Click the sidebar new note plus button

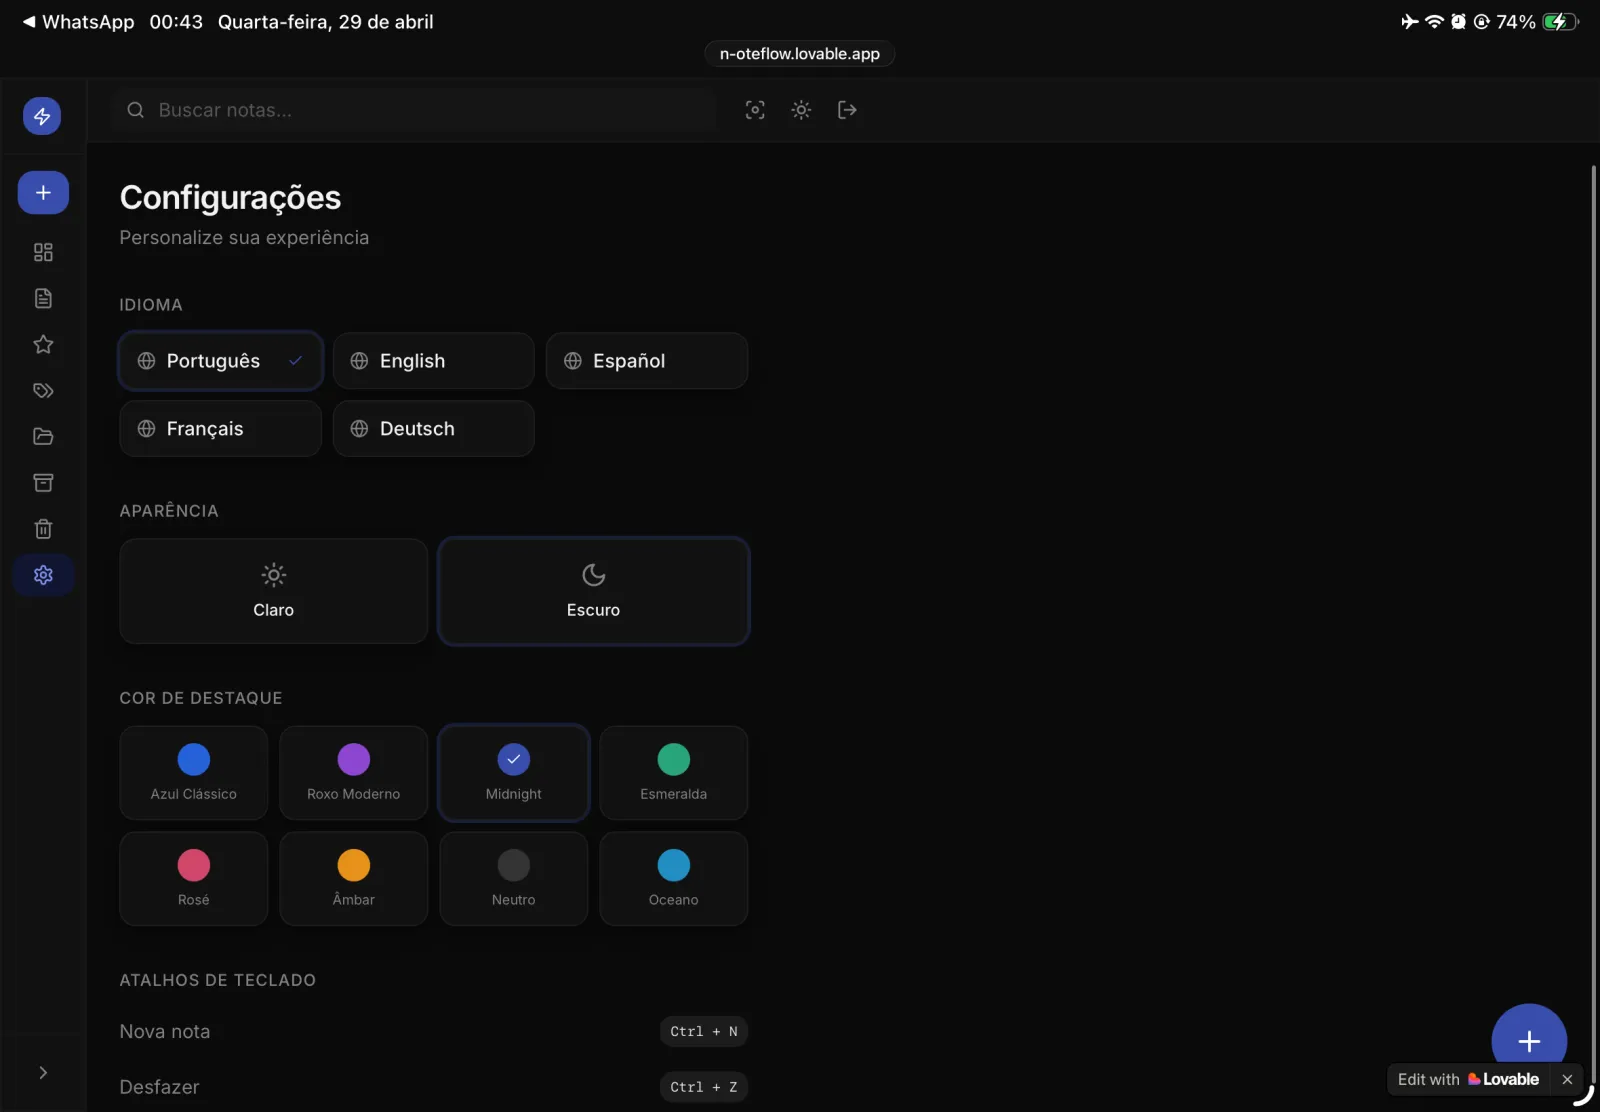coord(43,192)
